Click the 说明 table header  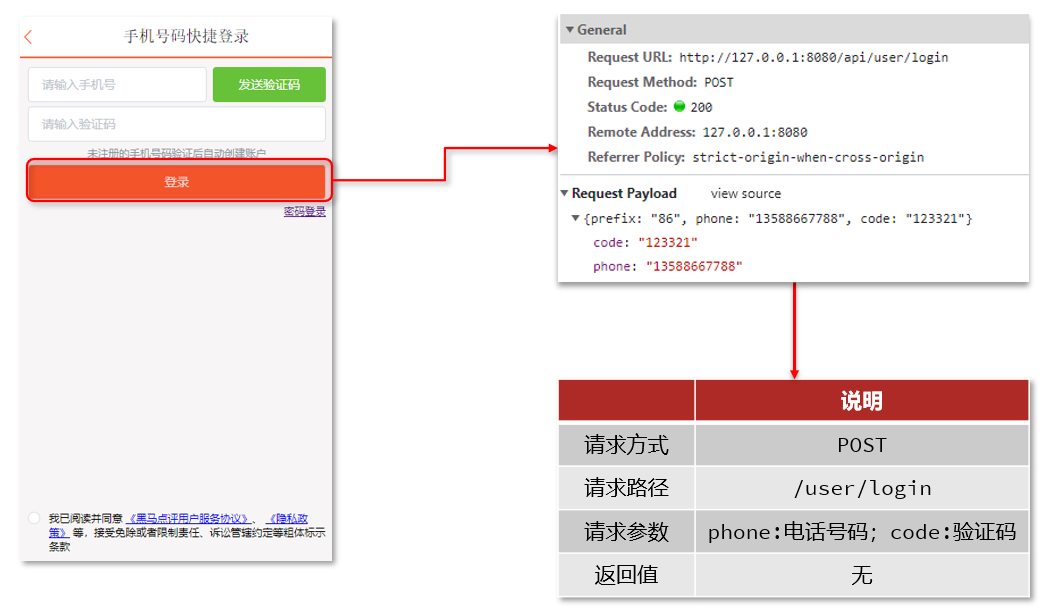point(861,401)
